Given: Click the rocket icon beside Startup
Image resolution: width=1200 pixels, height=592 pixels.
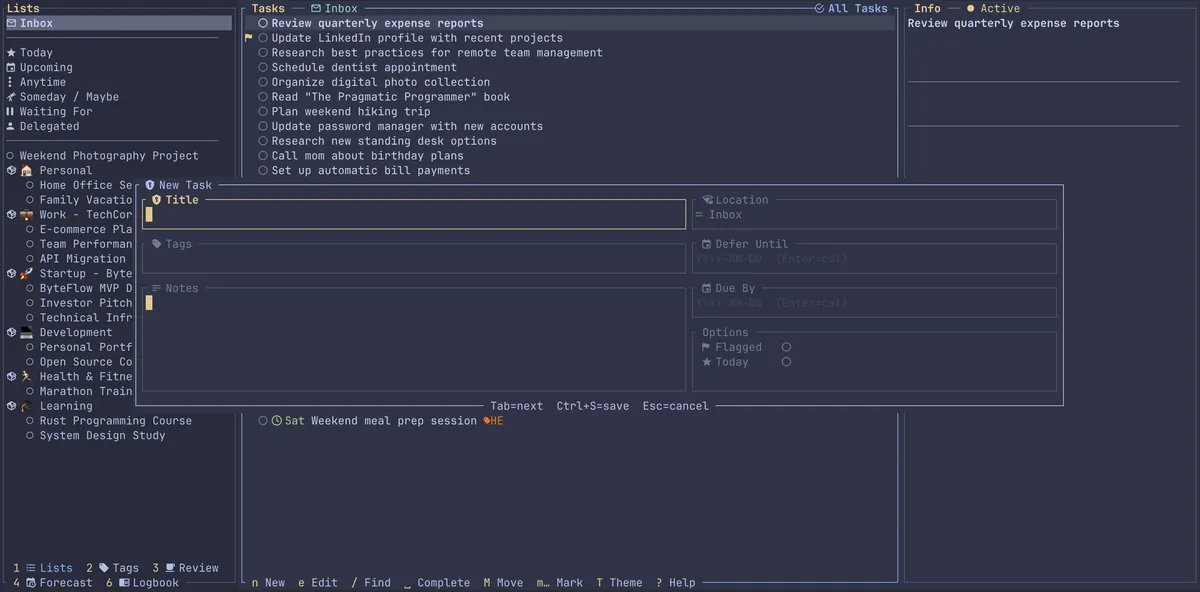Looking at the screenshot, I should point(26,274).
